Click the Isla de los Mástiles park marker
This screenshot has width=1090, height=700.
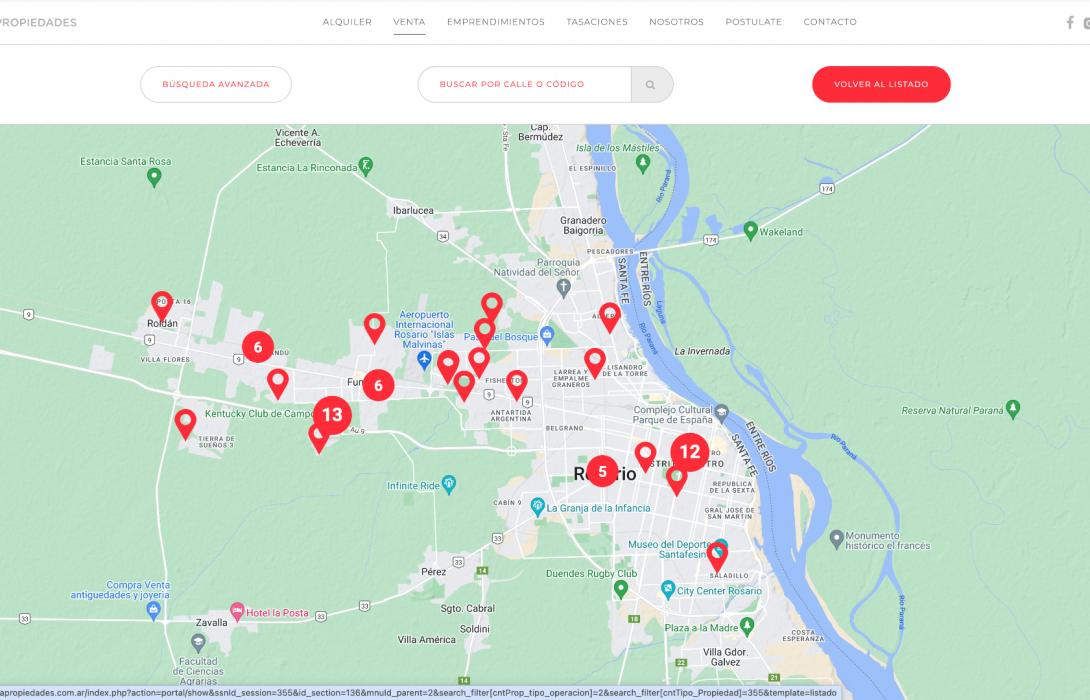pos(643,163)
